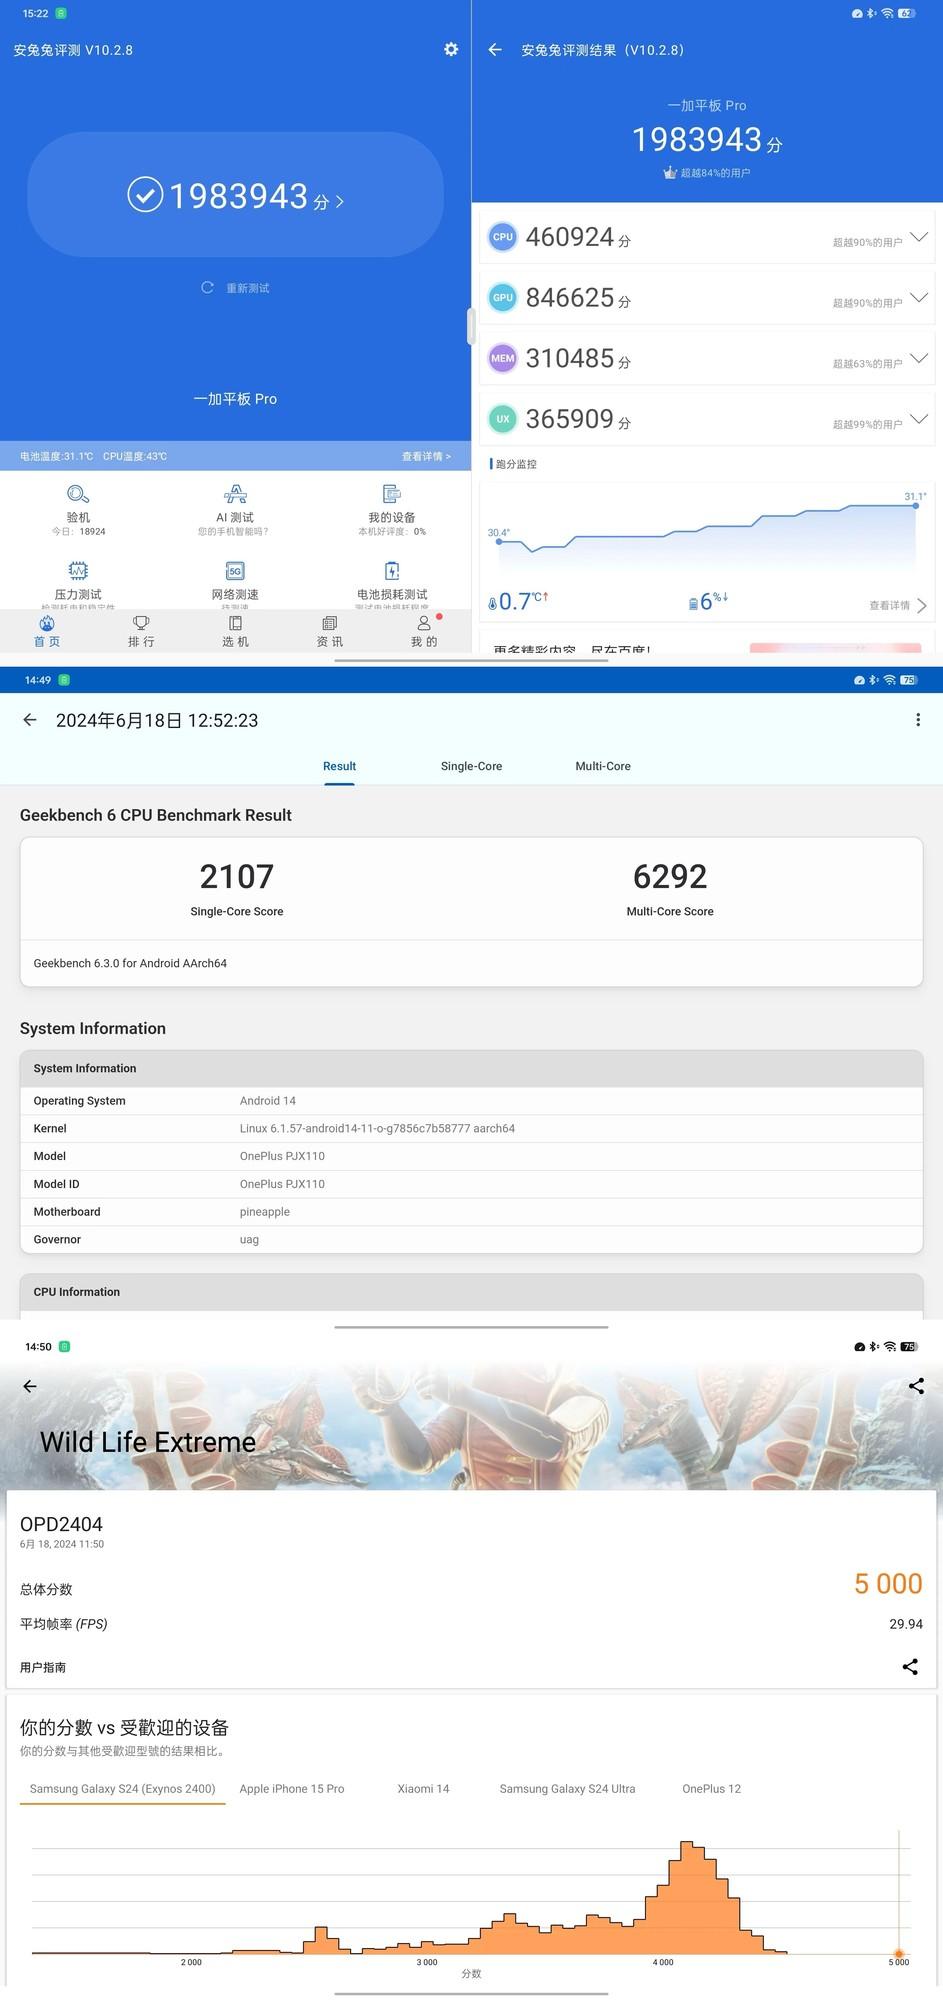The image size is (943, 2000).
Task: Open the 网络测速 5G speed test icon
Action: (x=235, y=570)
